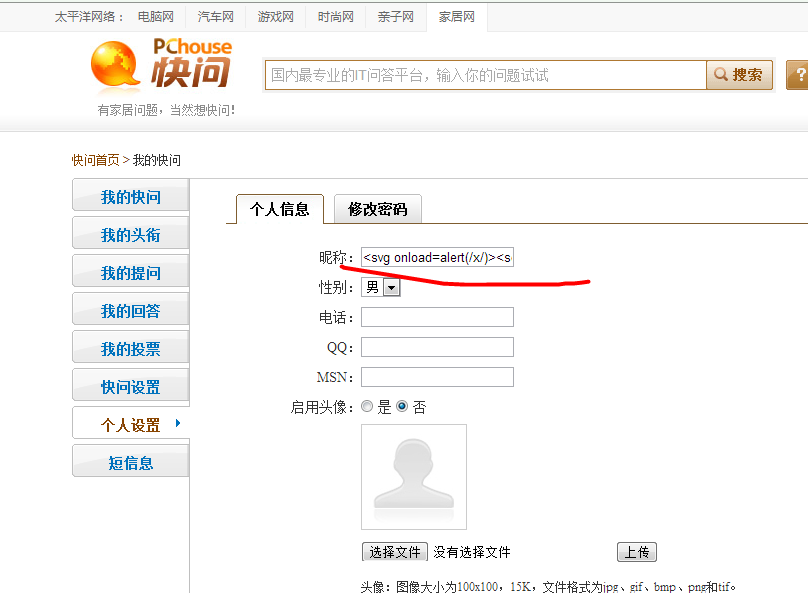This screenshot has width=808, height=593.
Task: Click the 昵称 nickname input field
Action: coord(437,257)
